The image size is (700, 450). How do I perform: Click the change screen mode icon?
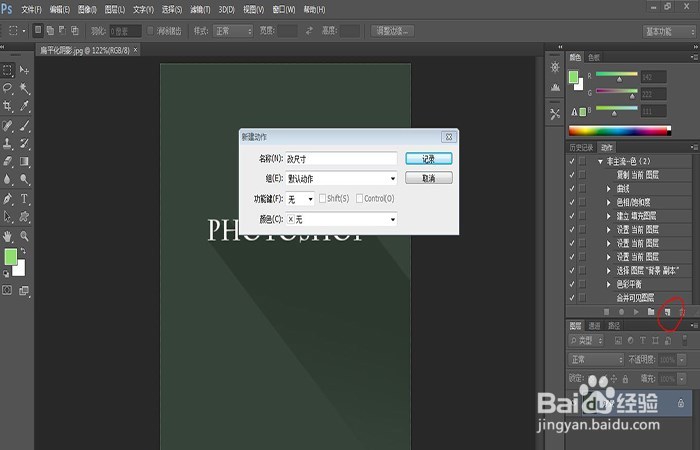click(x=24, y=291)
